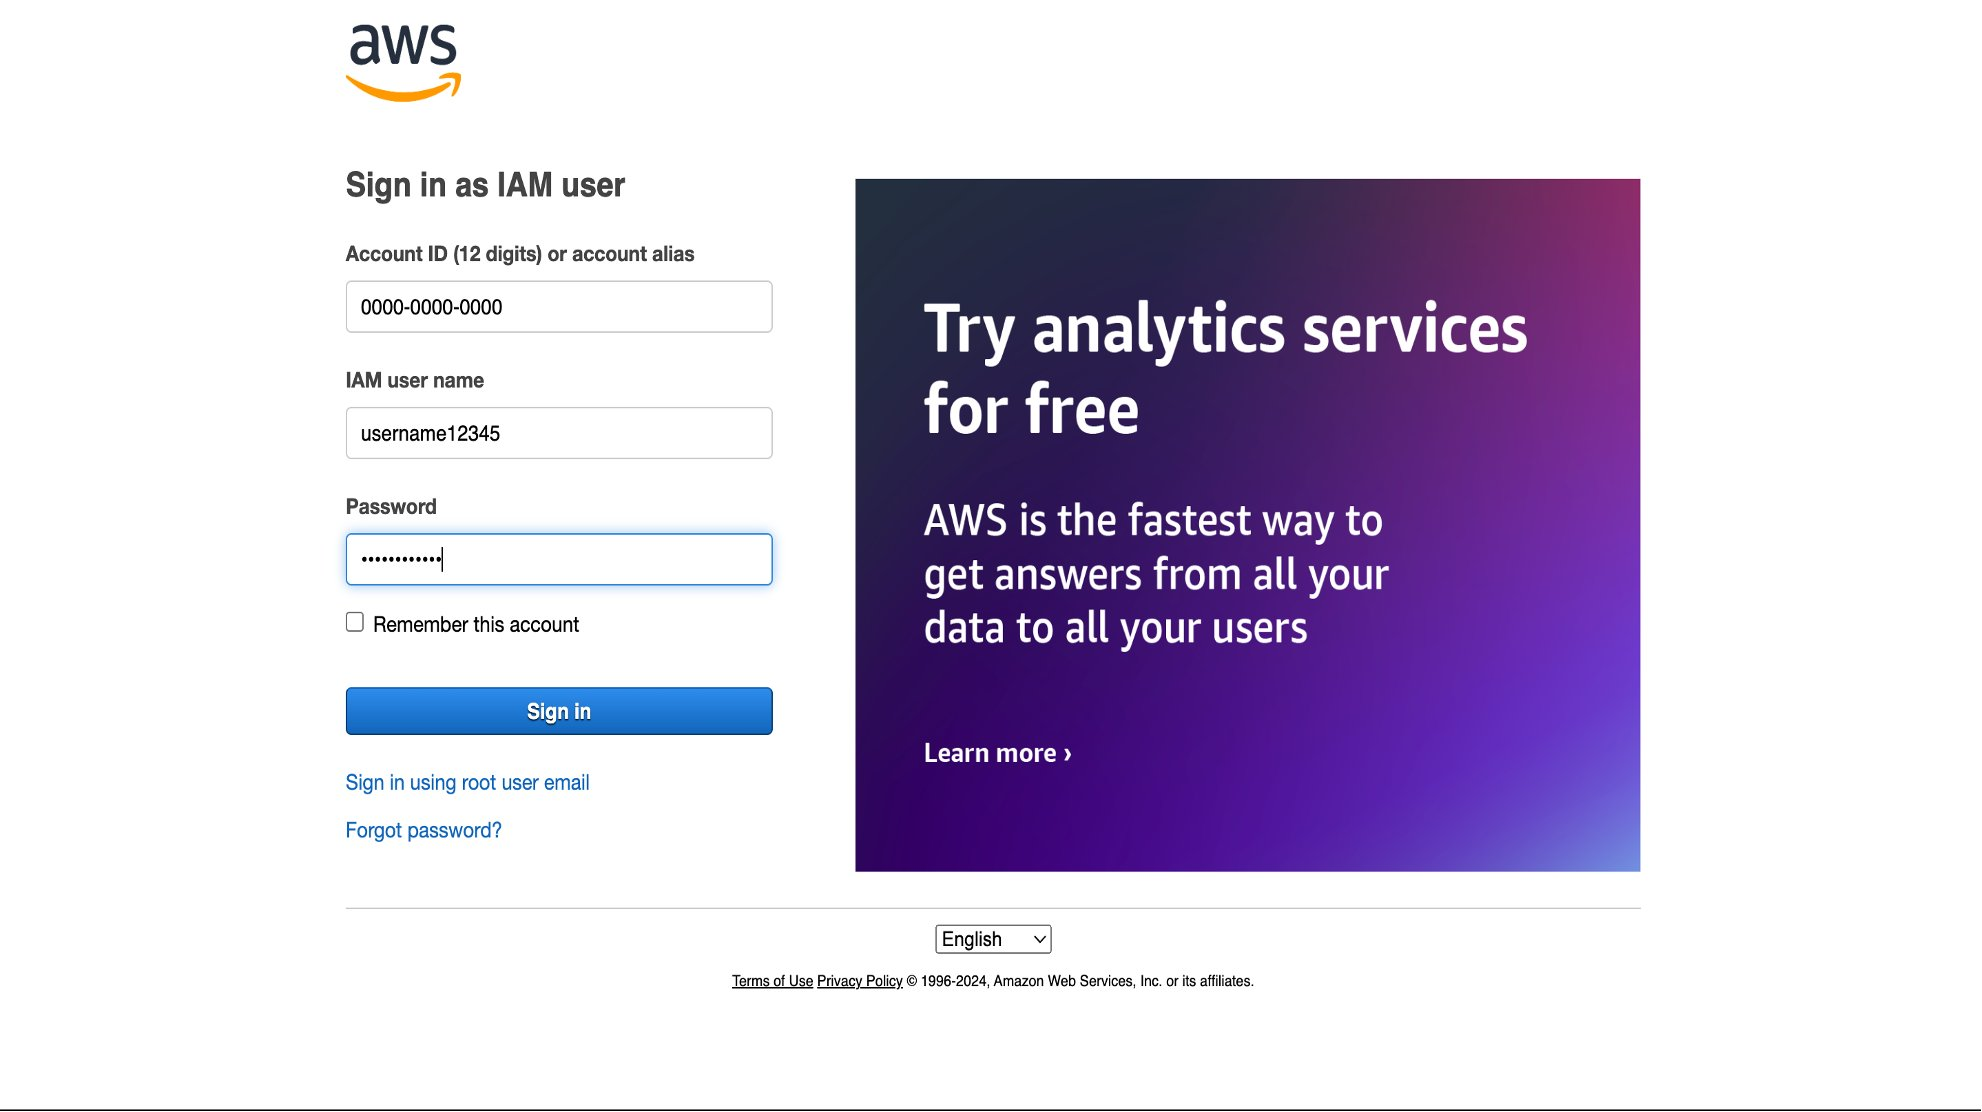Click the "Remember this account" label text
This screenshot has width=1982, height=1112.
click(x=476, y=625)
